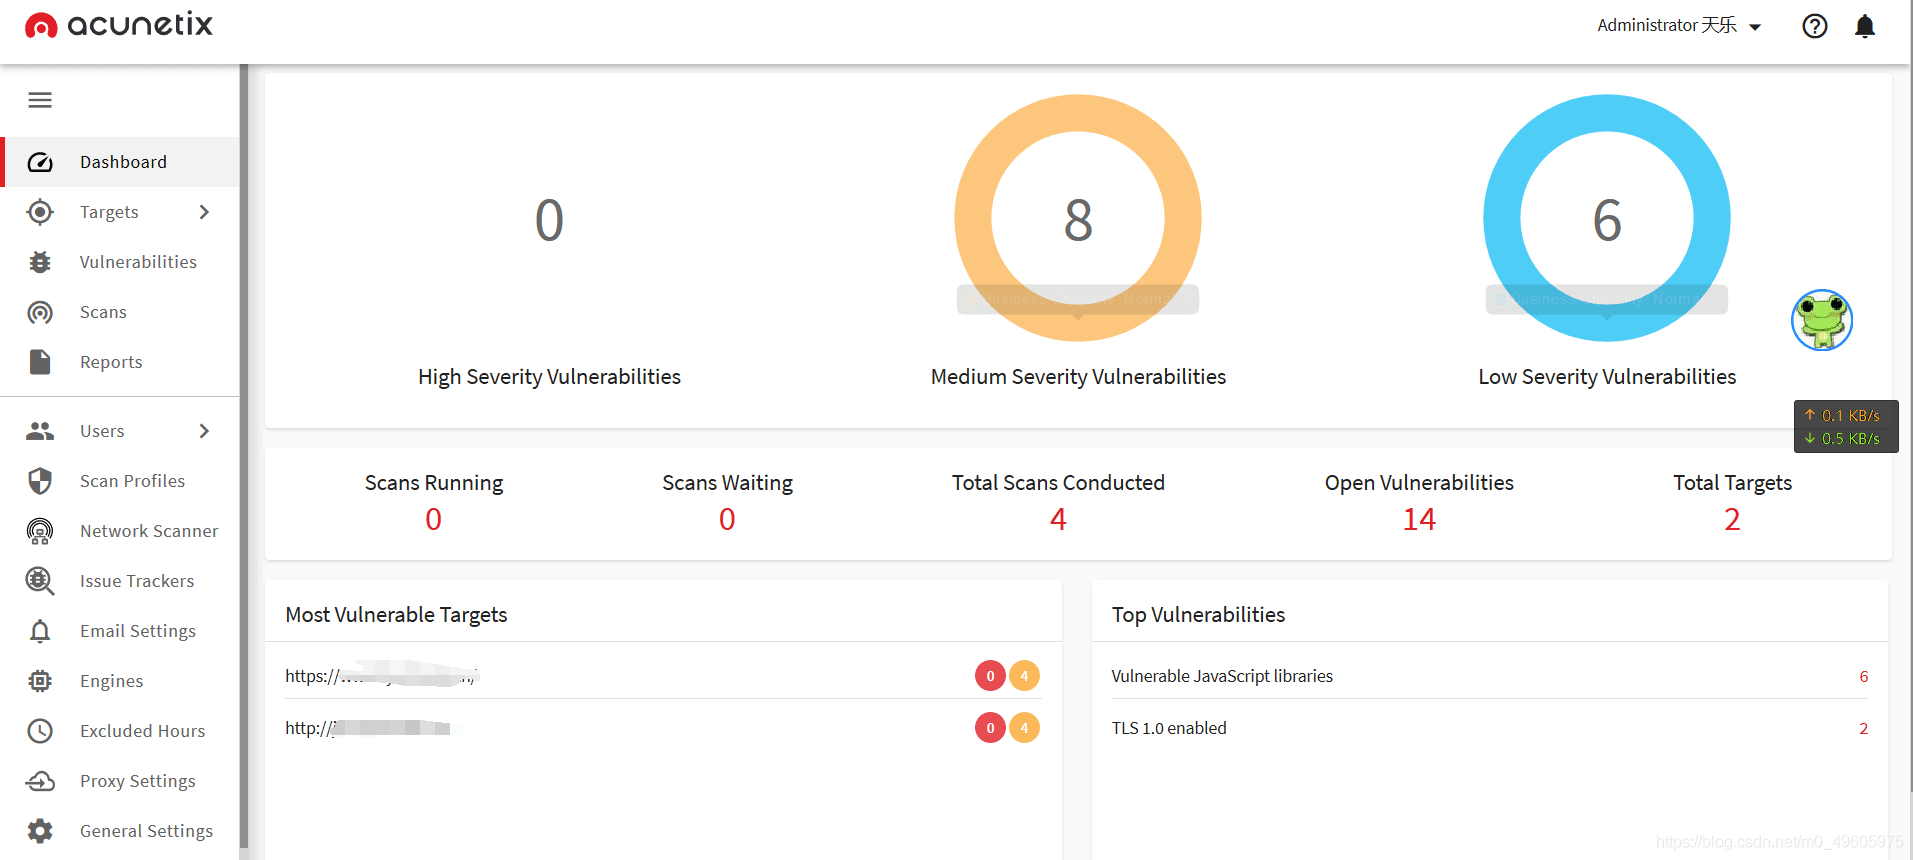The width and height of the screenshot is (1913, 860).
Task: Open the Administrator account dropdown
Action: (1679, 26)
